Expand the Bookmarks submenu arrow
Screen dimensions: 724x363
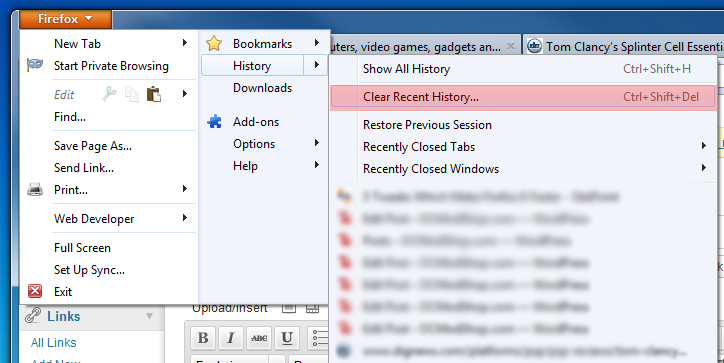point(317,43)
